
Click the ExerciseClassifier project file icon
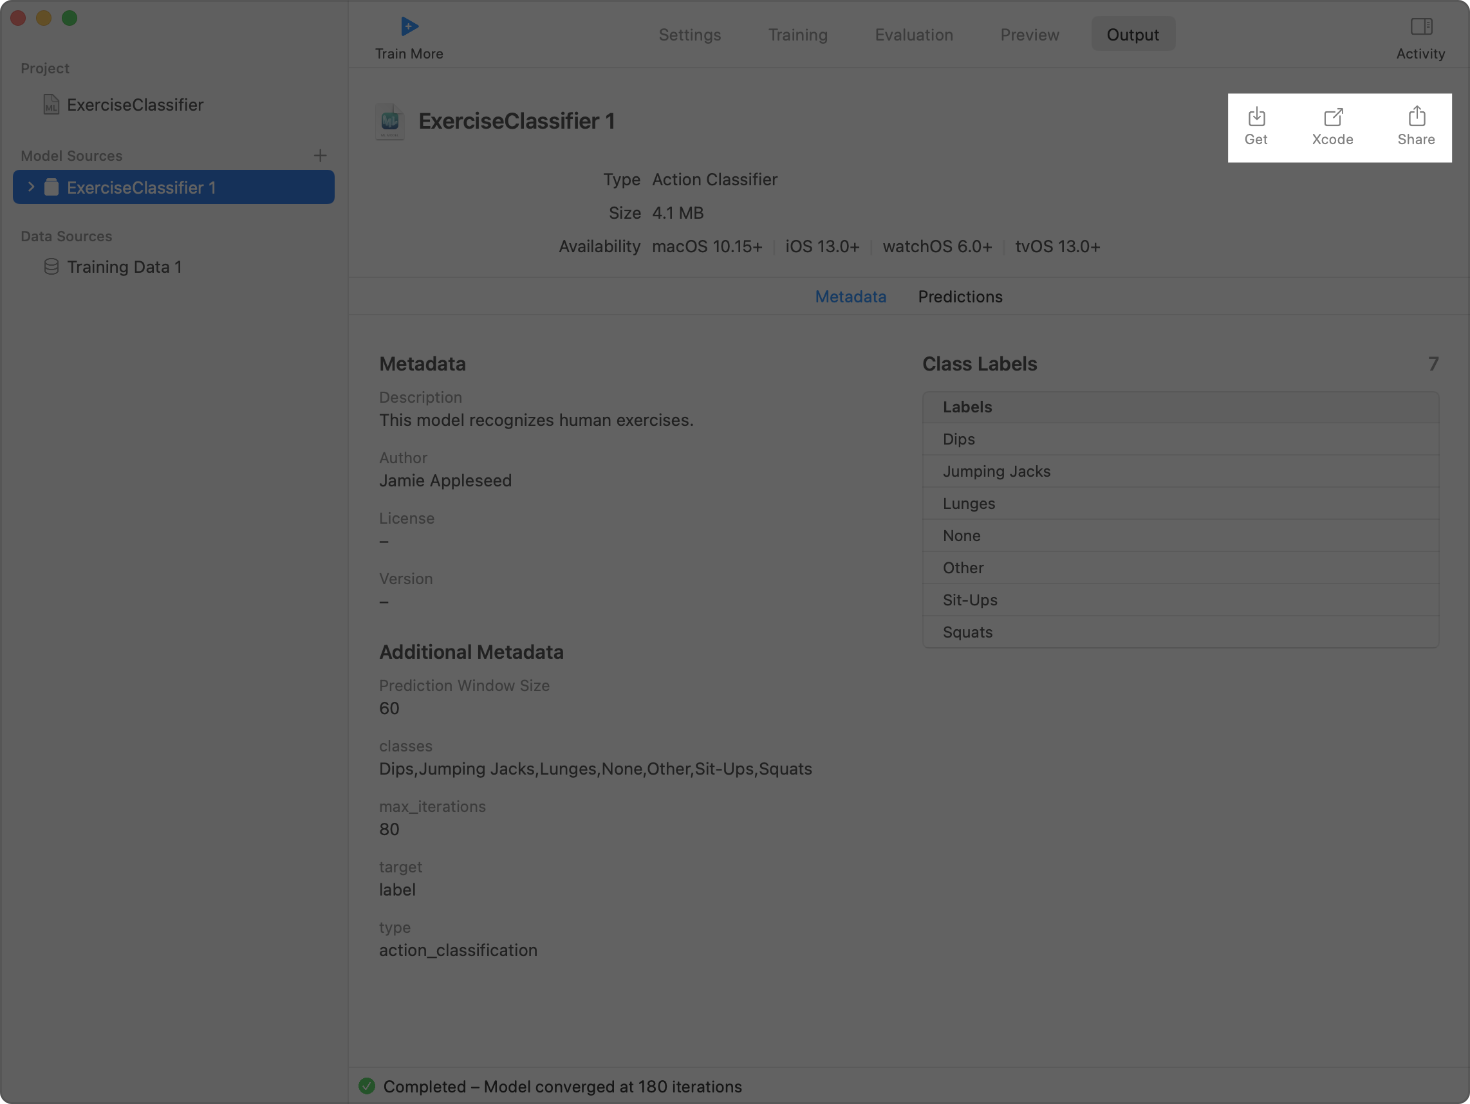pyautogui.click(x=51, y=105)
